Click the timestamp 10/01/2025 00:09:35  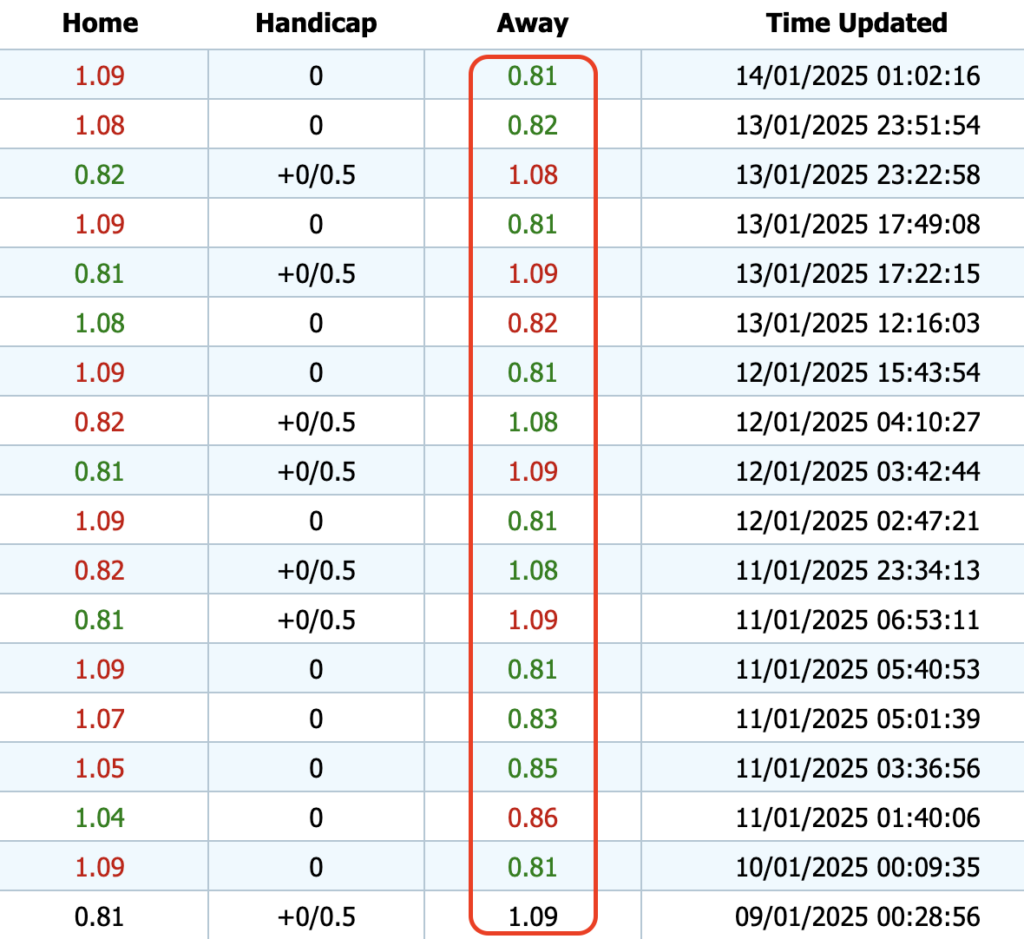[856, 867]
